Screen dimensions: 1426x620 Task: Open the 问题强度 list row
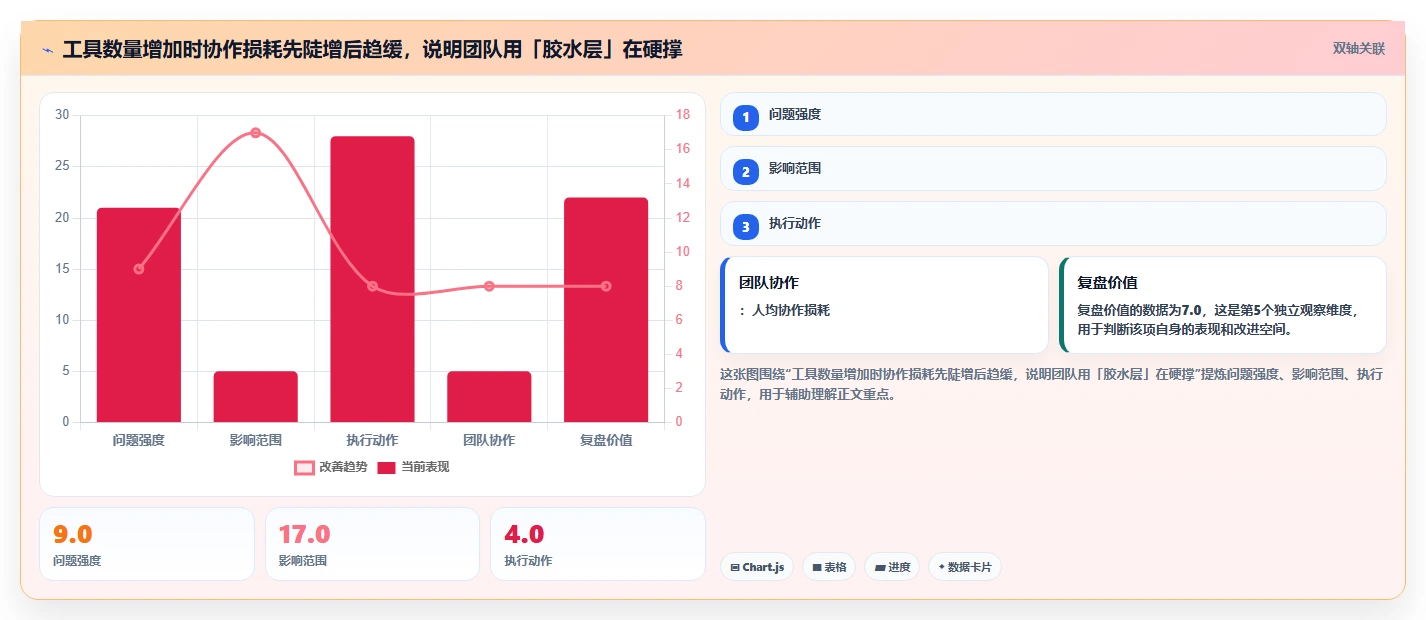coord(1053,114)
